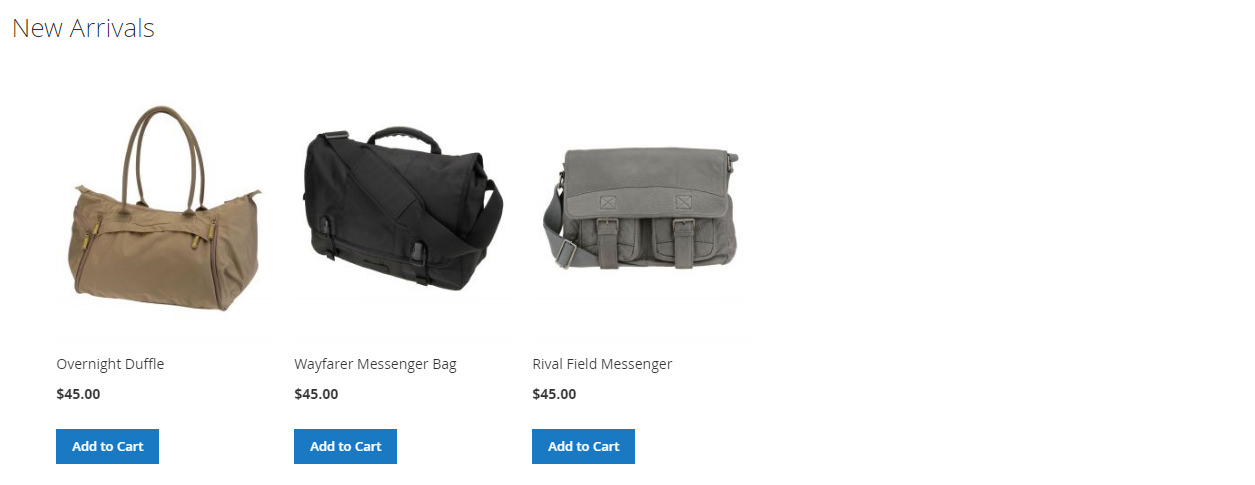This screenshot has width=1255, height=485.
Task: Open the Rival Field Messenger product link
Action: click(602, 364)
